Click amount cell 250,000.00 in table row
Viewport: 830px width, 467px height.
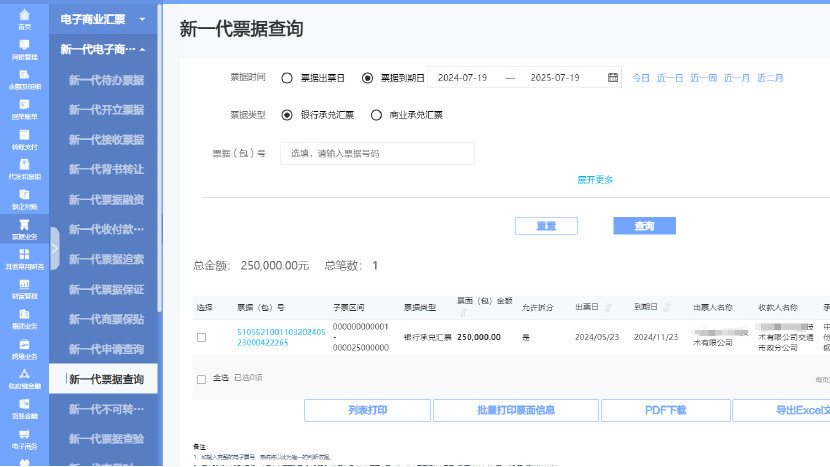479,337
